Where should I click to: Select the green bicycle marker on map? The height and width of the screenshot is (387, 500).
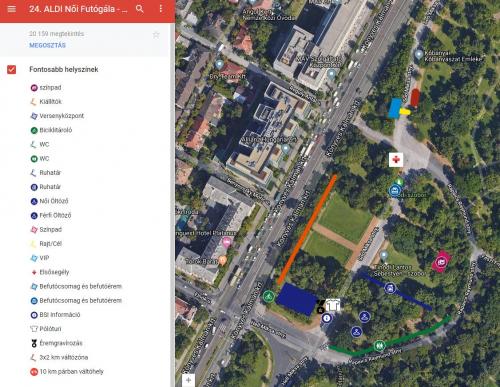268,296
